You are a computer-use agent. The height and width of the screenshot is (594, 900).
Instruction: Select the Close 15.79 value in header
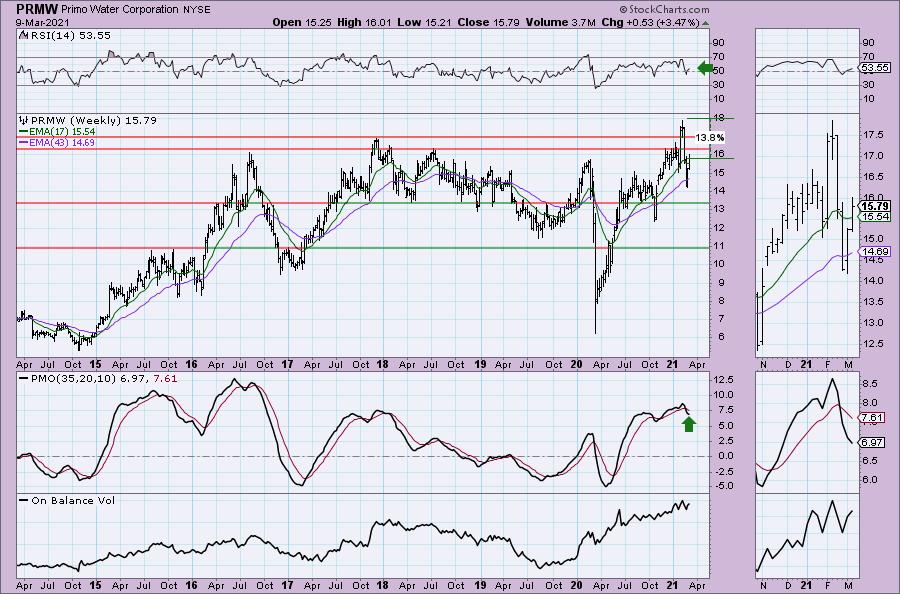click(488, 22)
